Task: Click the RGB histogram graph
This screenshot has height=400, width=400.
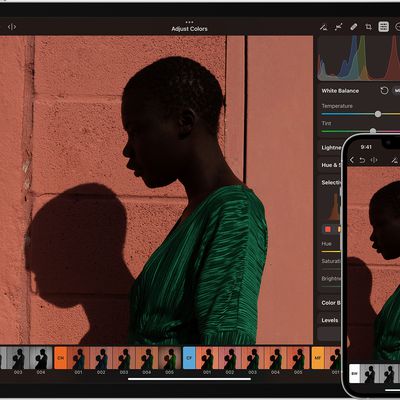Action: [359, 58]
